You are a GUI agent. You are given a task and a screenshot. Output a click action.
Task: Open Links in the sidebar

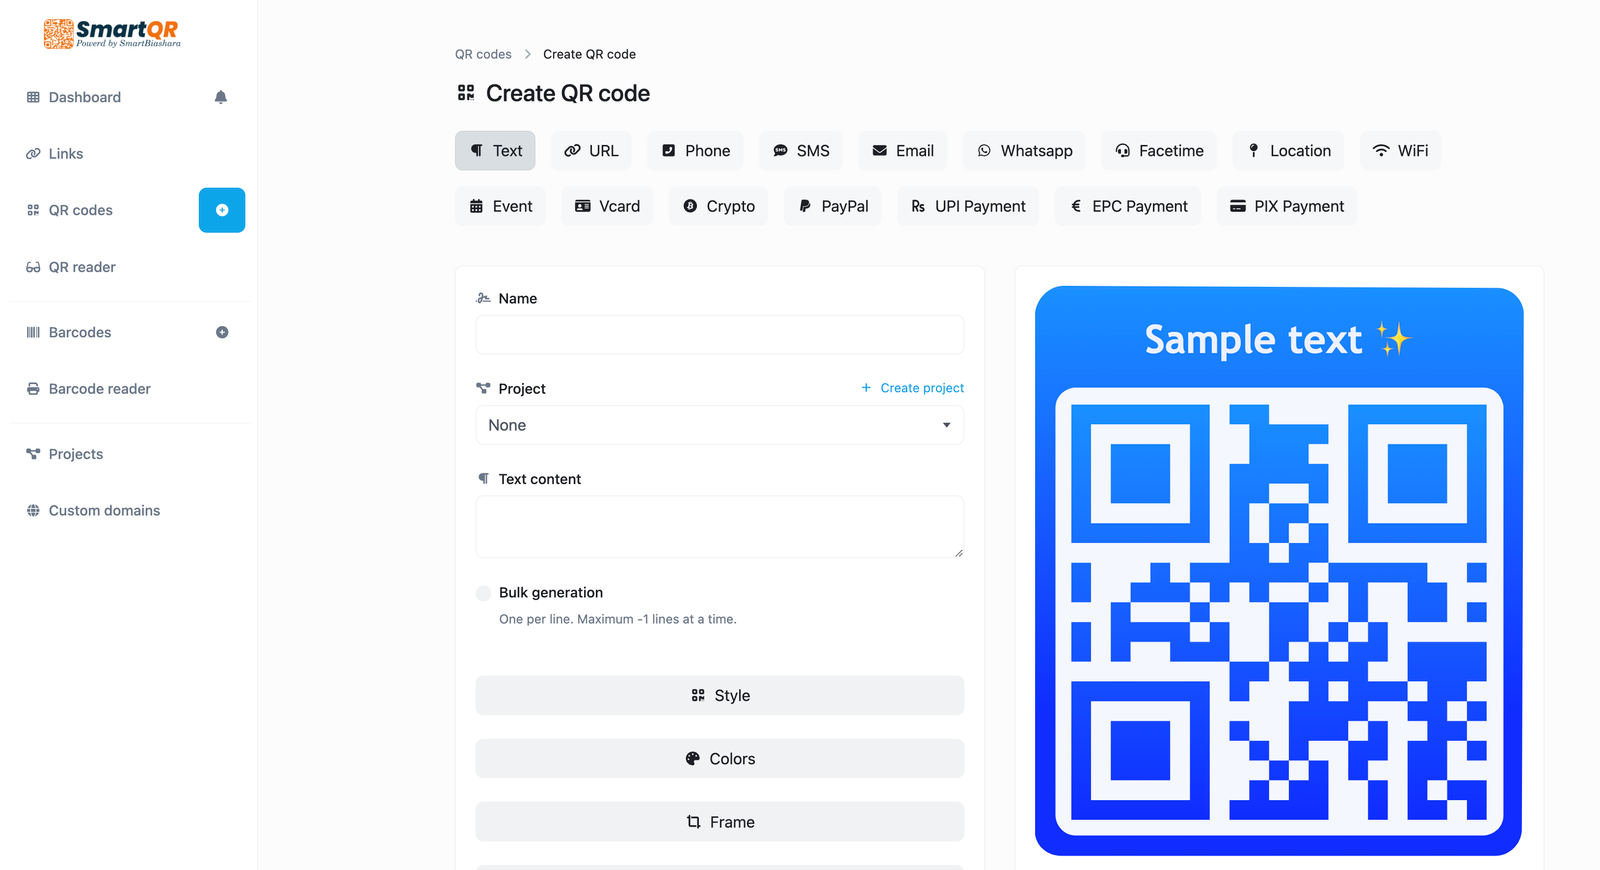[55, 154]
